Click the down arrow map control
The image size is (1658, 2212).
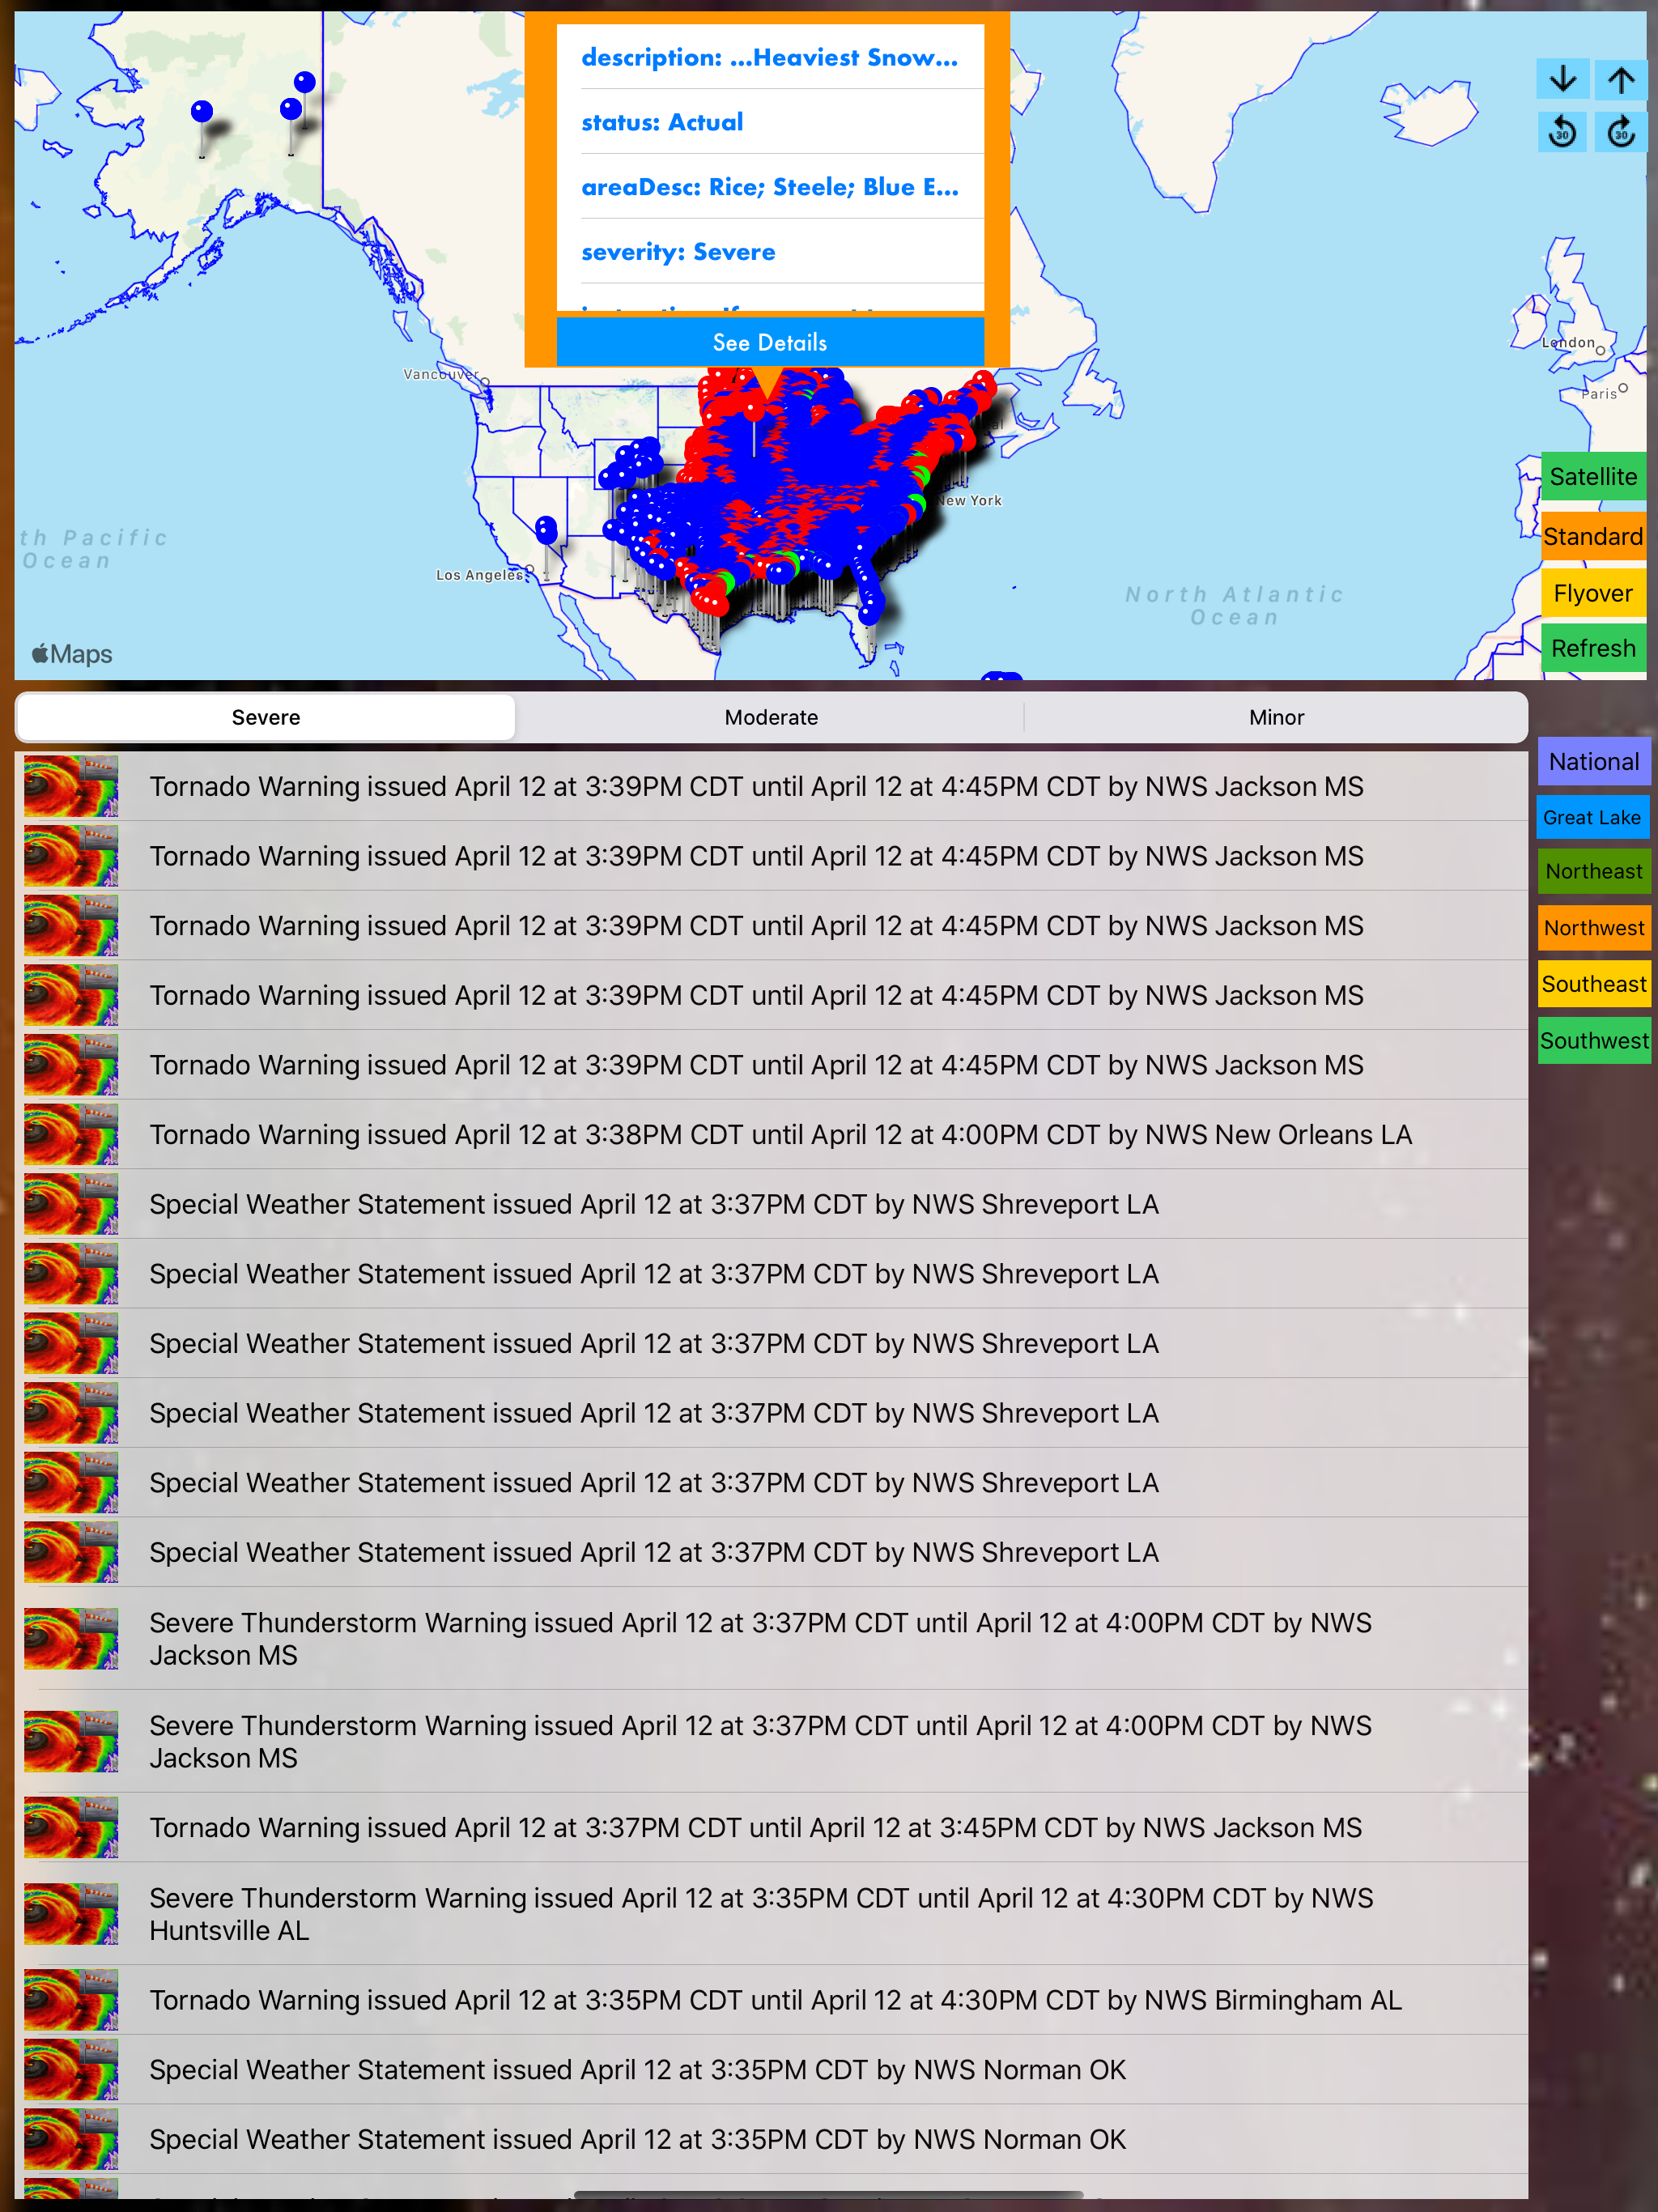point(1563,79)
